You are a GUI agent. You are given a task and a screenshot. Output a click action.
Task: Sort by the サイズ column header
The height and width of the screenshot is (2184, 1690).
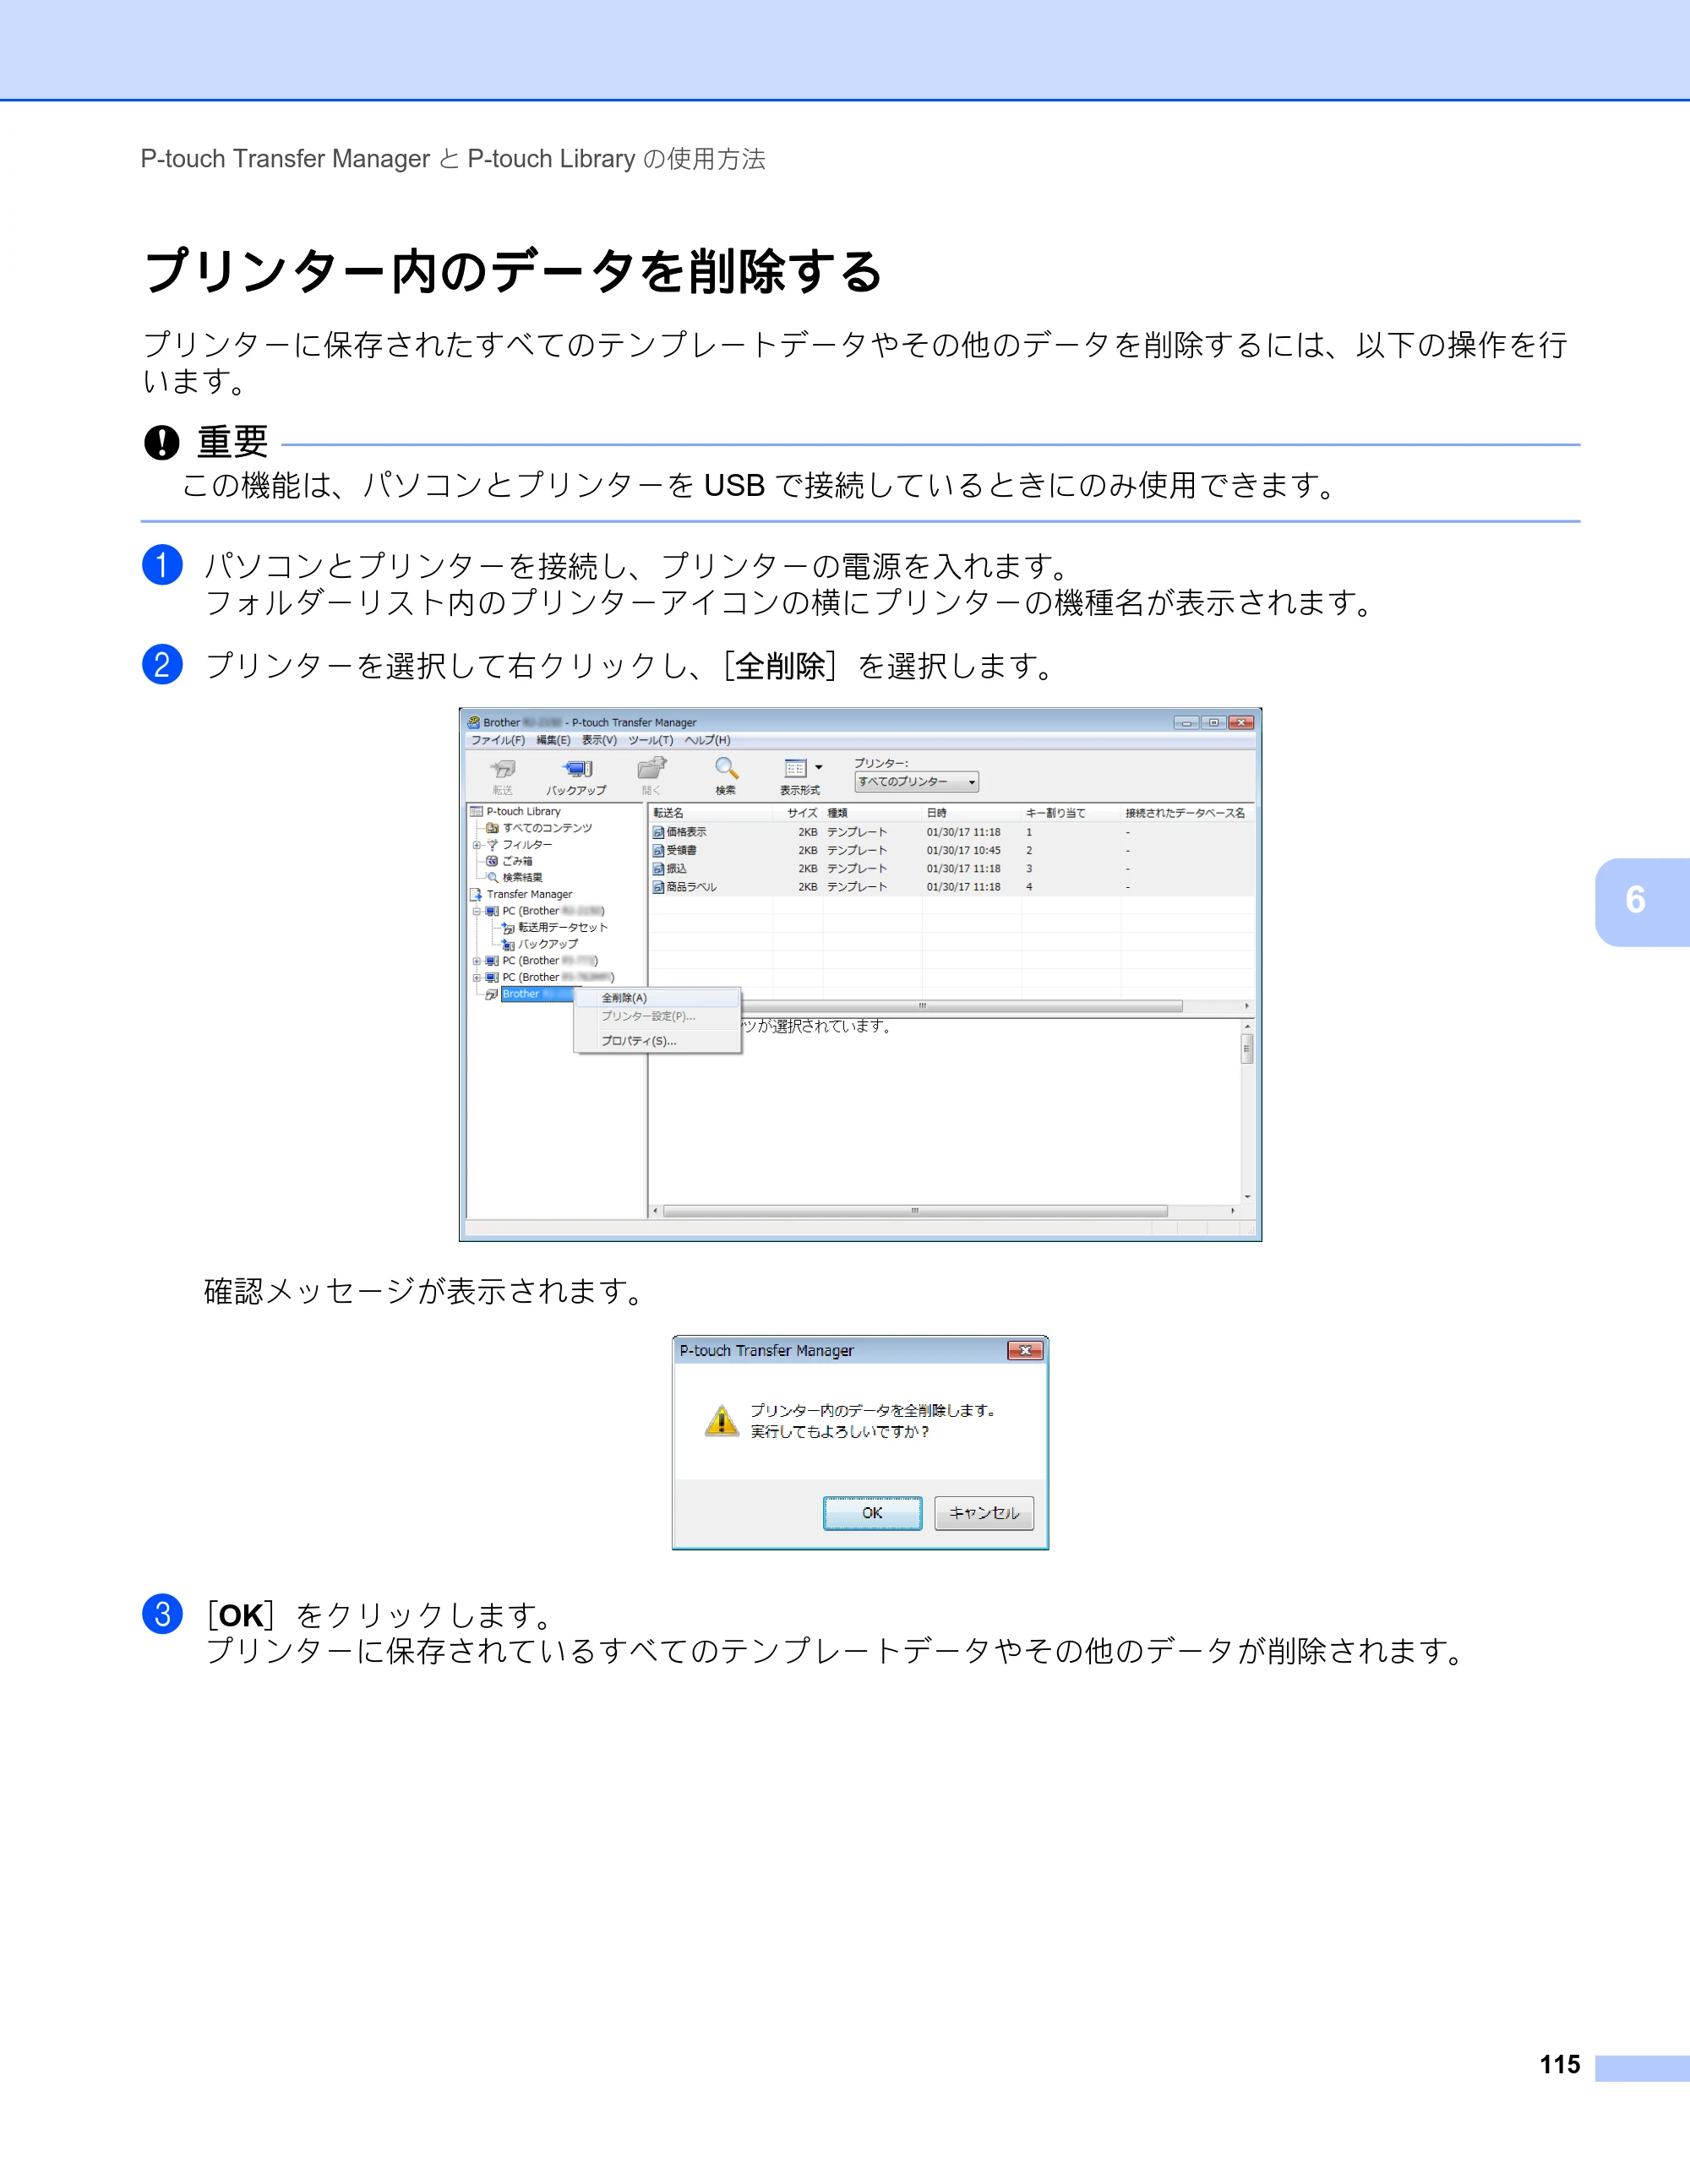pos(797,813)
